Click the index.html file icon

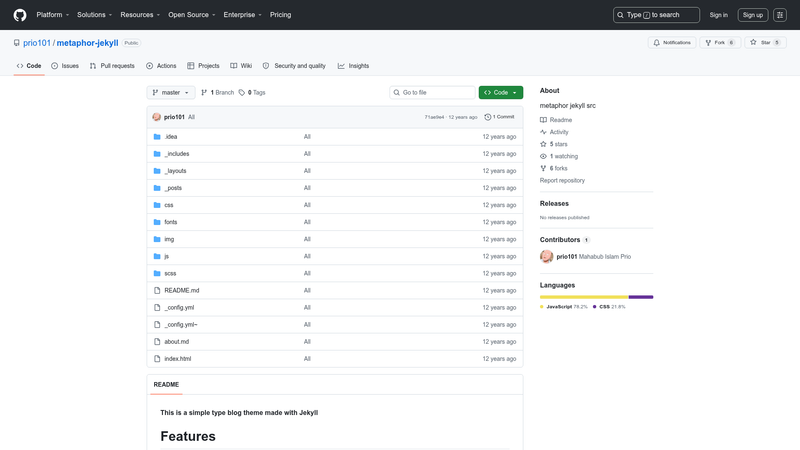(157, 359)
